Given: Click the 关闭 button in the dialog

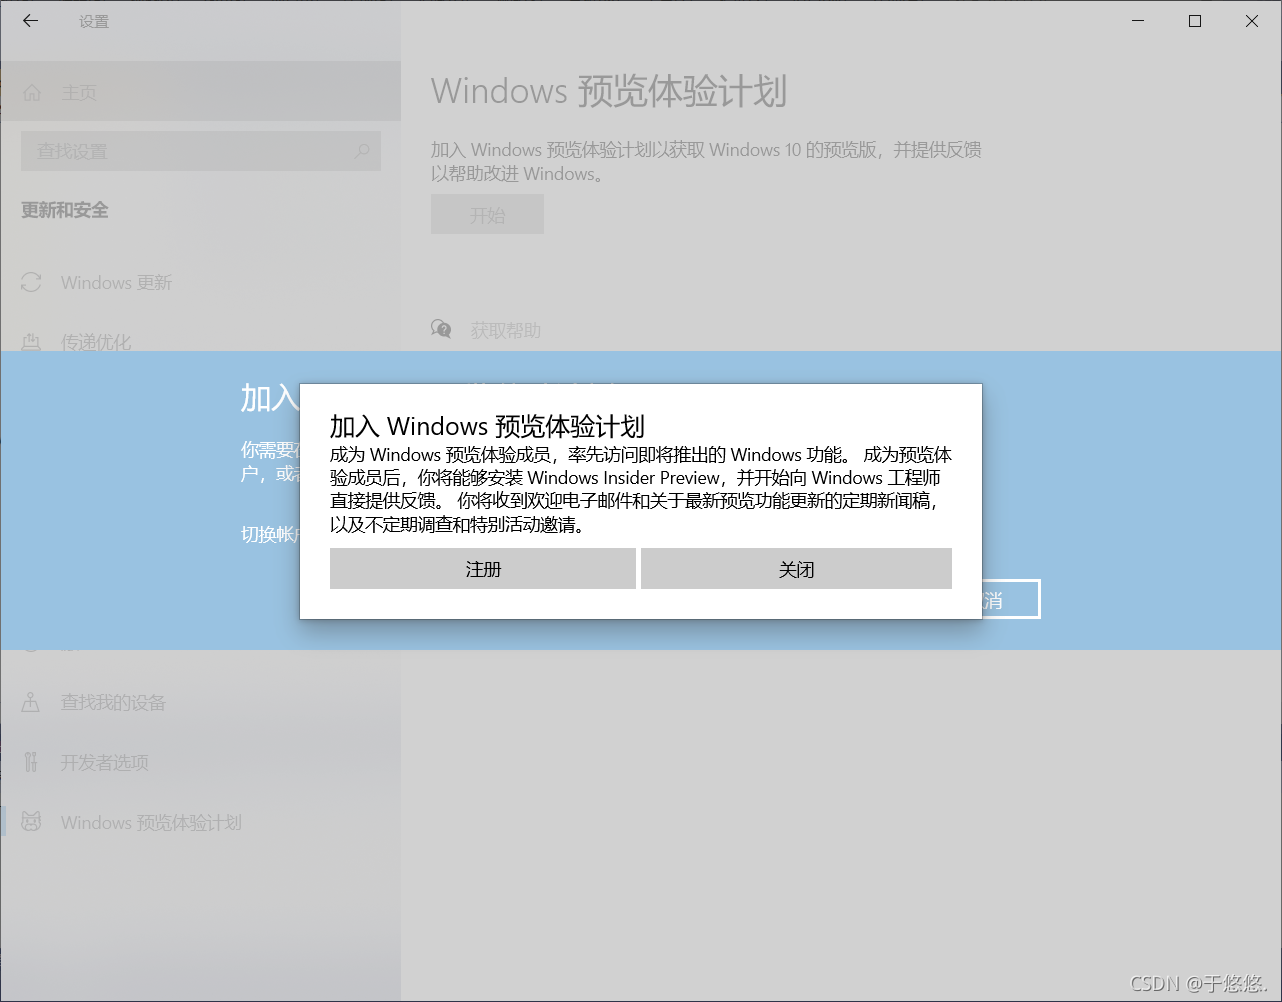Looking at the screenshot, I should click(796, 569).
